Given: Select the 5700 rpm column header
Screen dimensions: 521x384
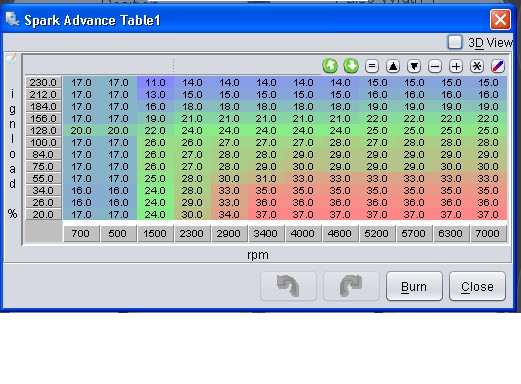Looking at the screenshot, I should [x=414, y=233].
